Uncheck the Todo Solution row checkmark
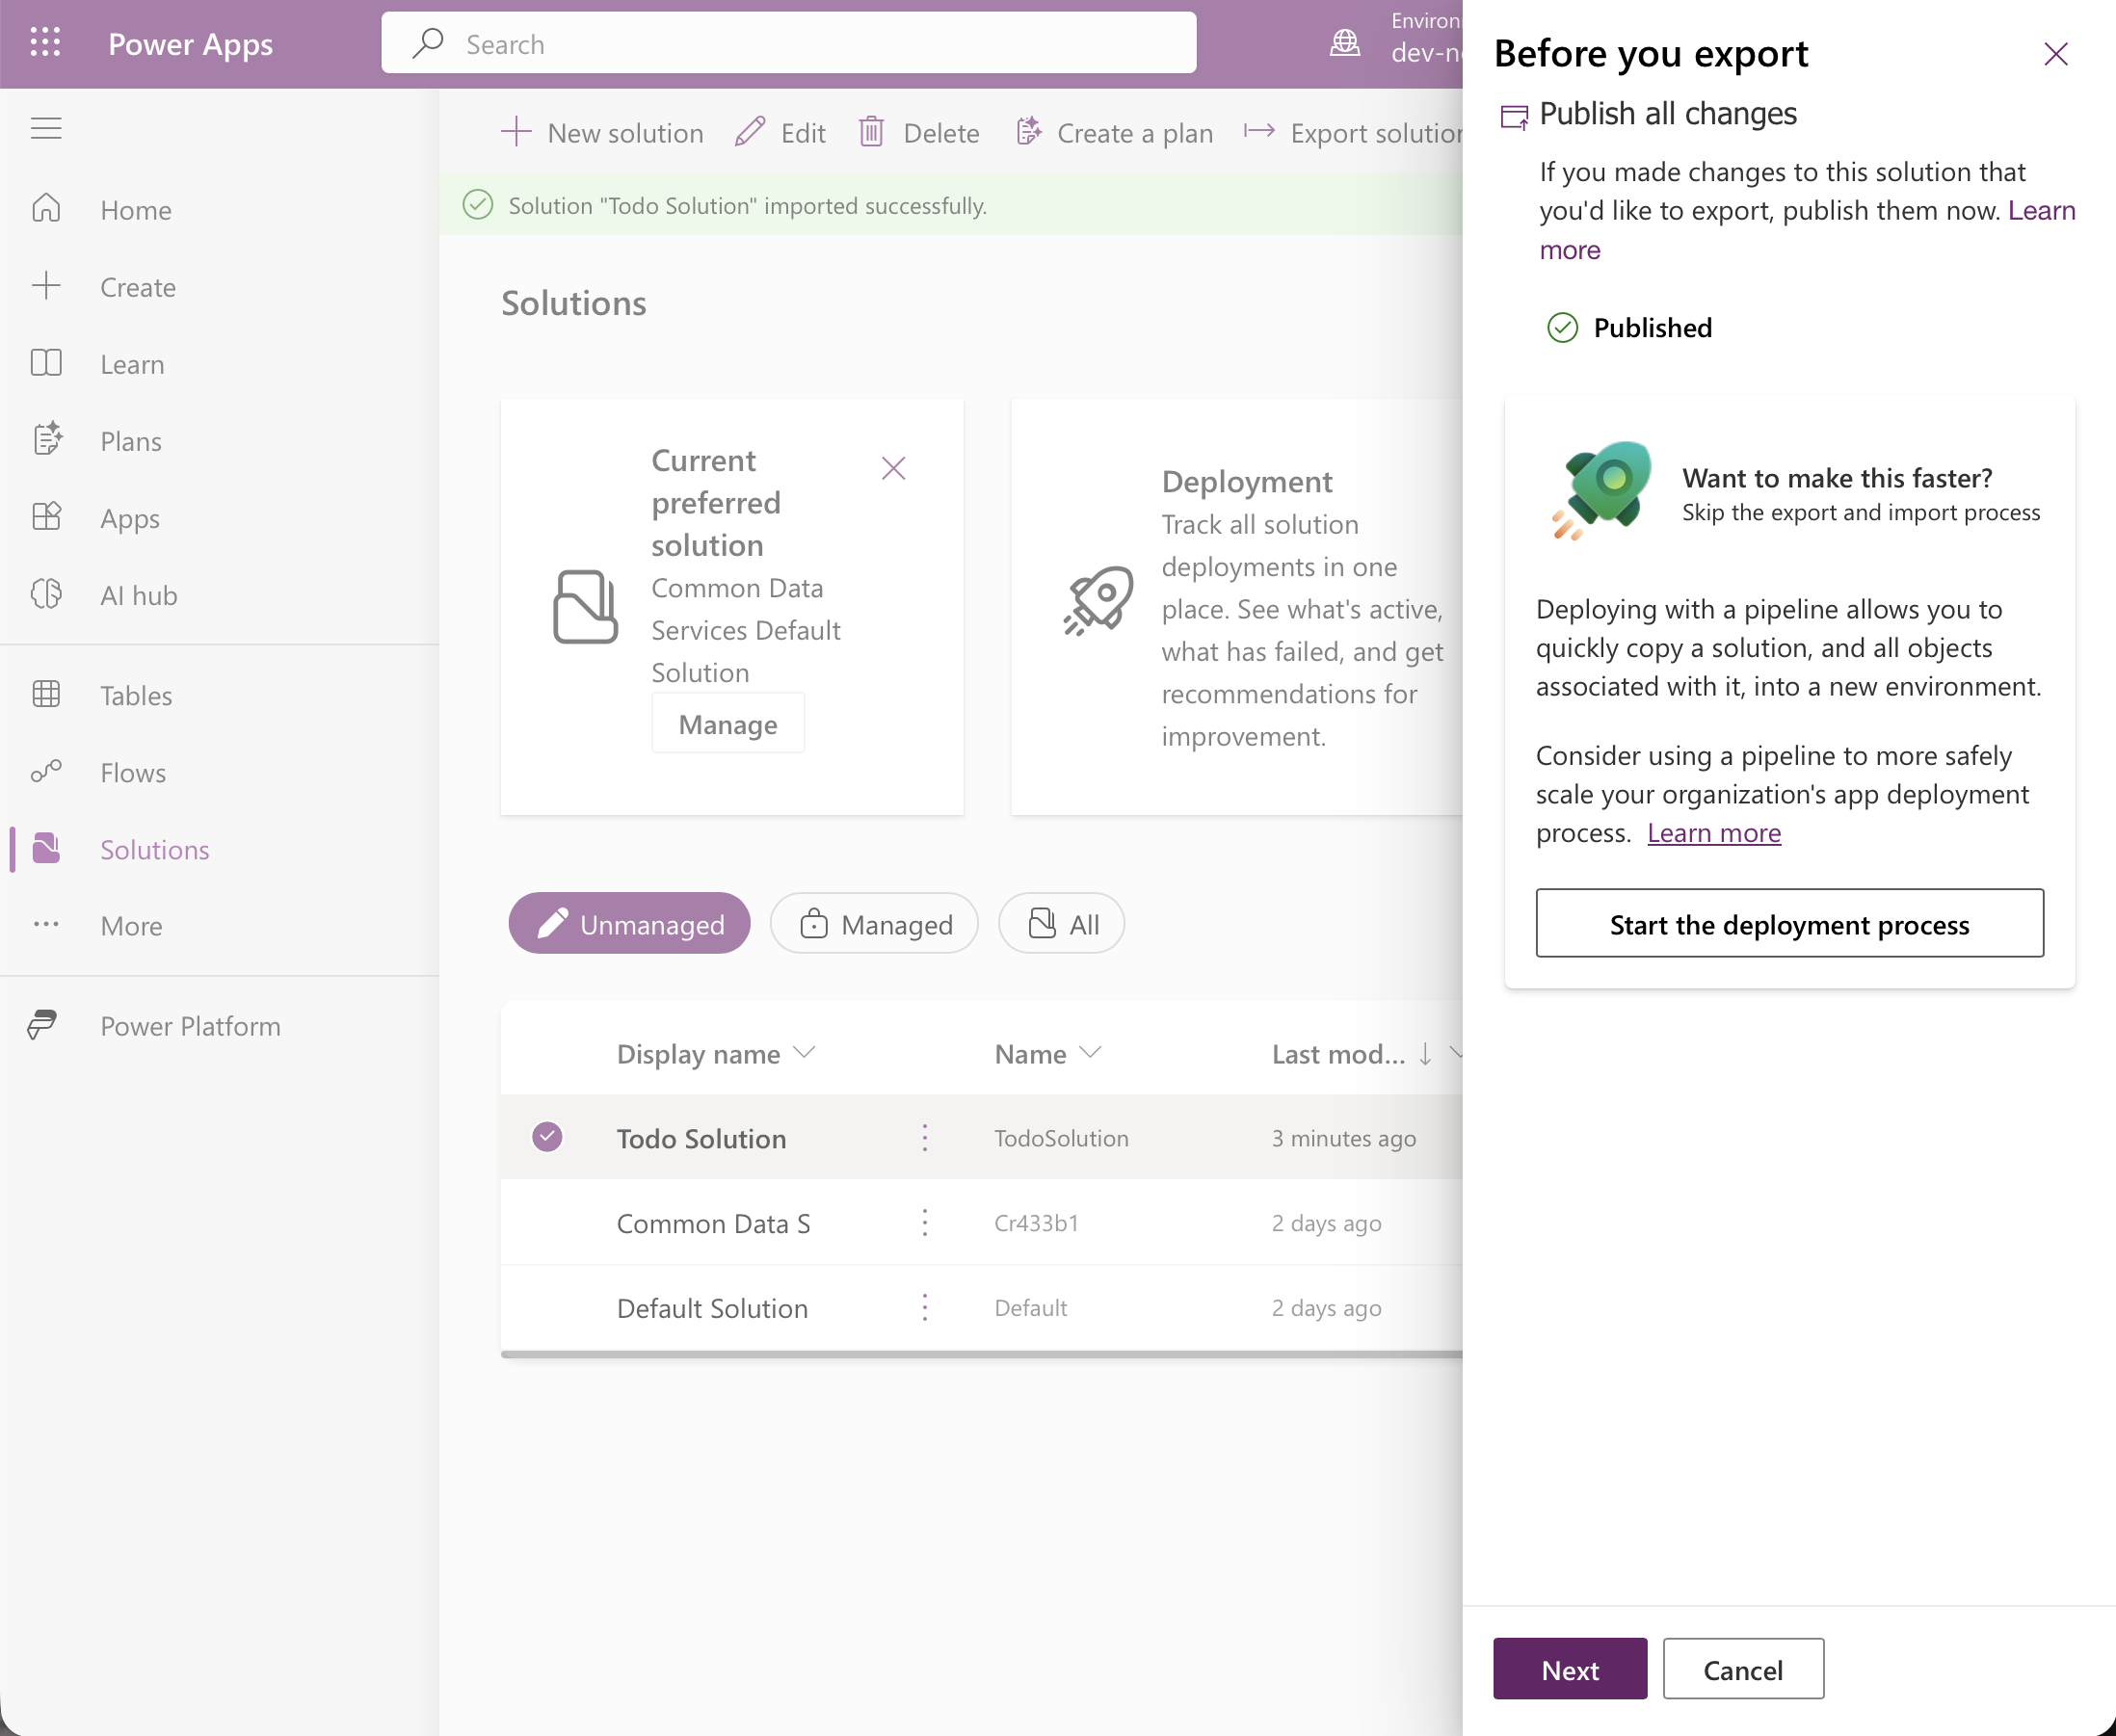Viewport: 2116px width, 1736px height. tap(547, 1137)
